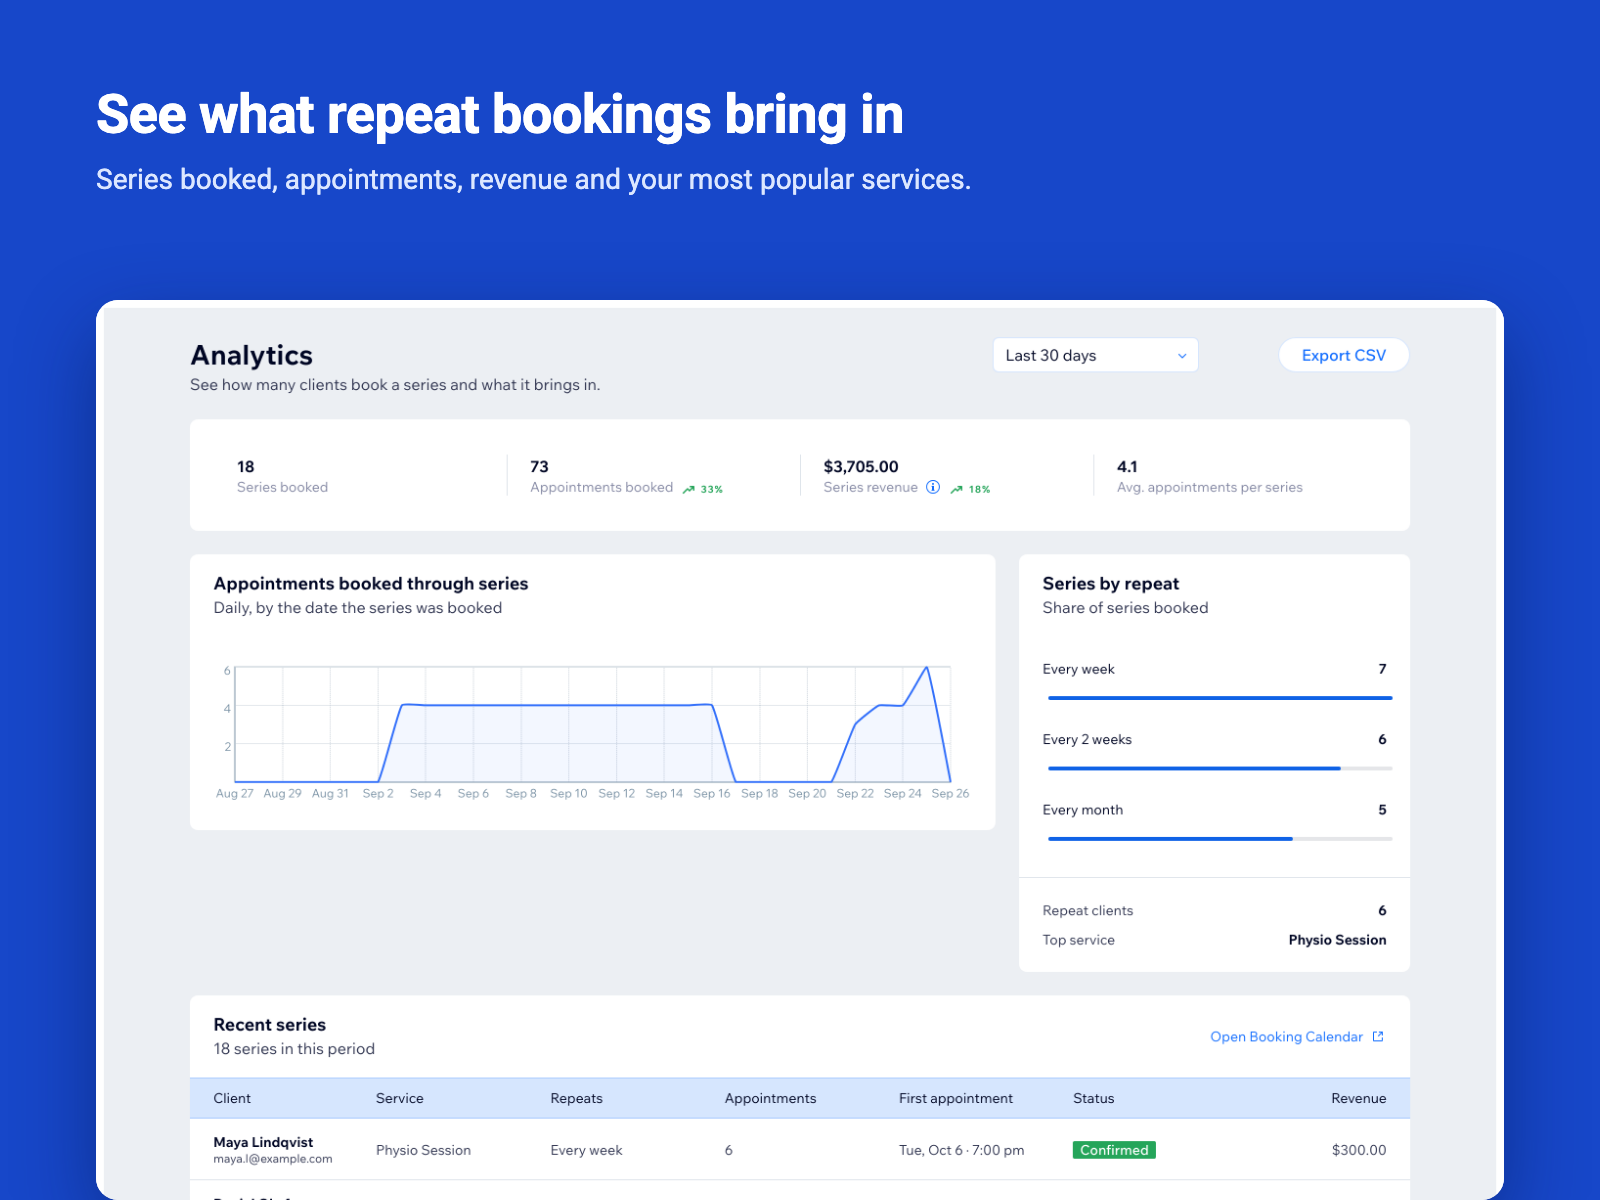
Task: Click the Series by repeat card title
Action: (1111, 583)
